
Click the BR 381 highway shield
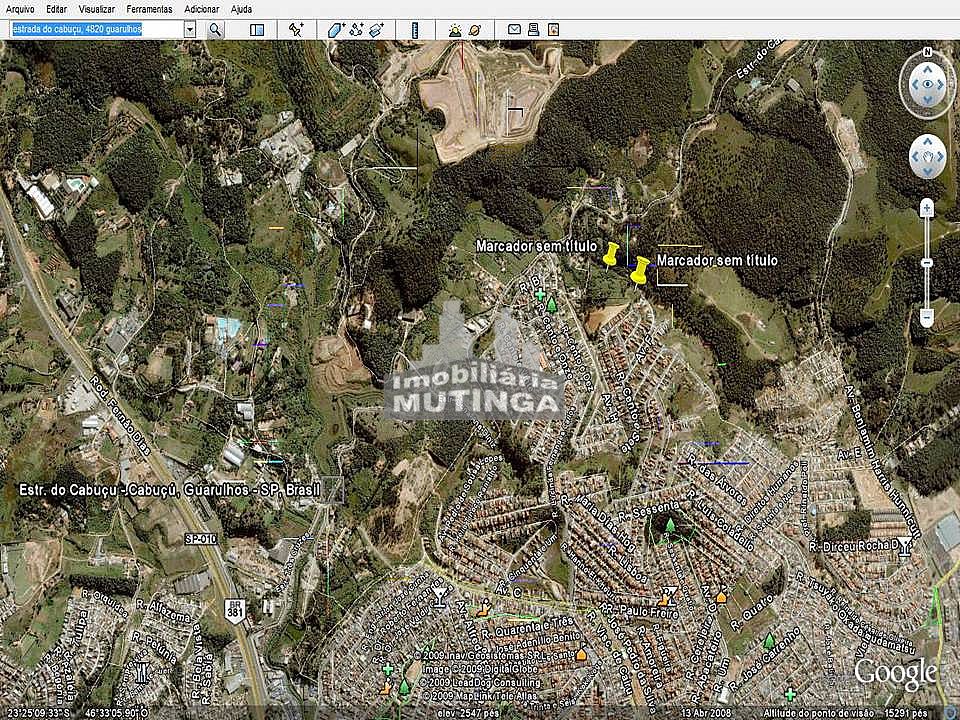click(234, 610)
